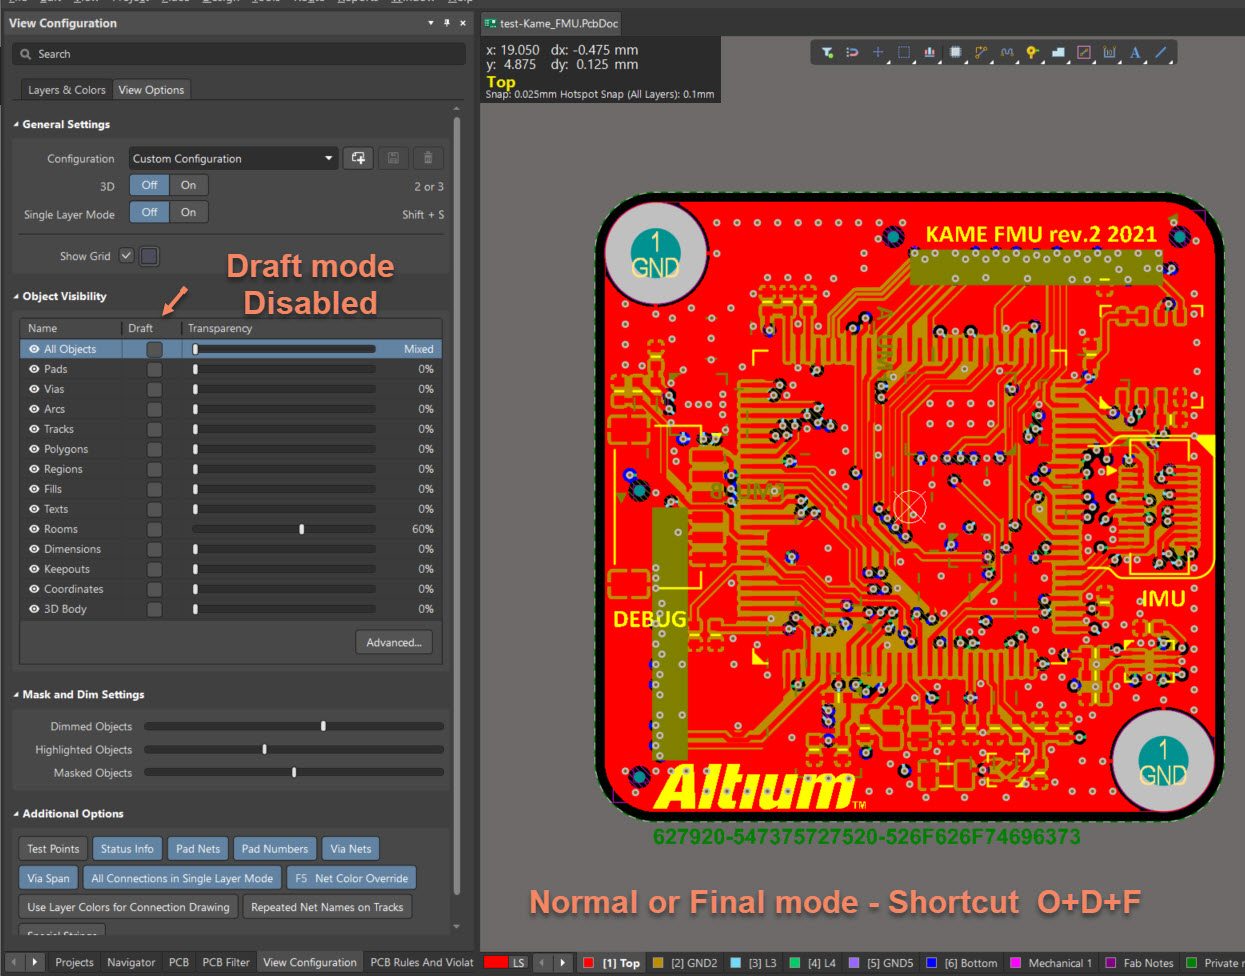Select the Place String text tool

click(x=1135, y=53)
